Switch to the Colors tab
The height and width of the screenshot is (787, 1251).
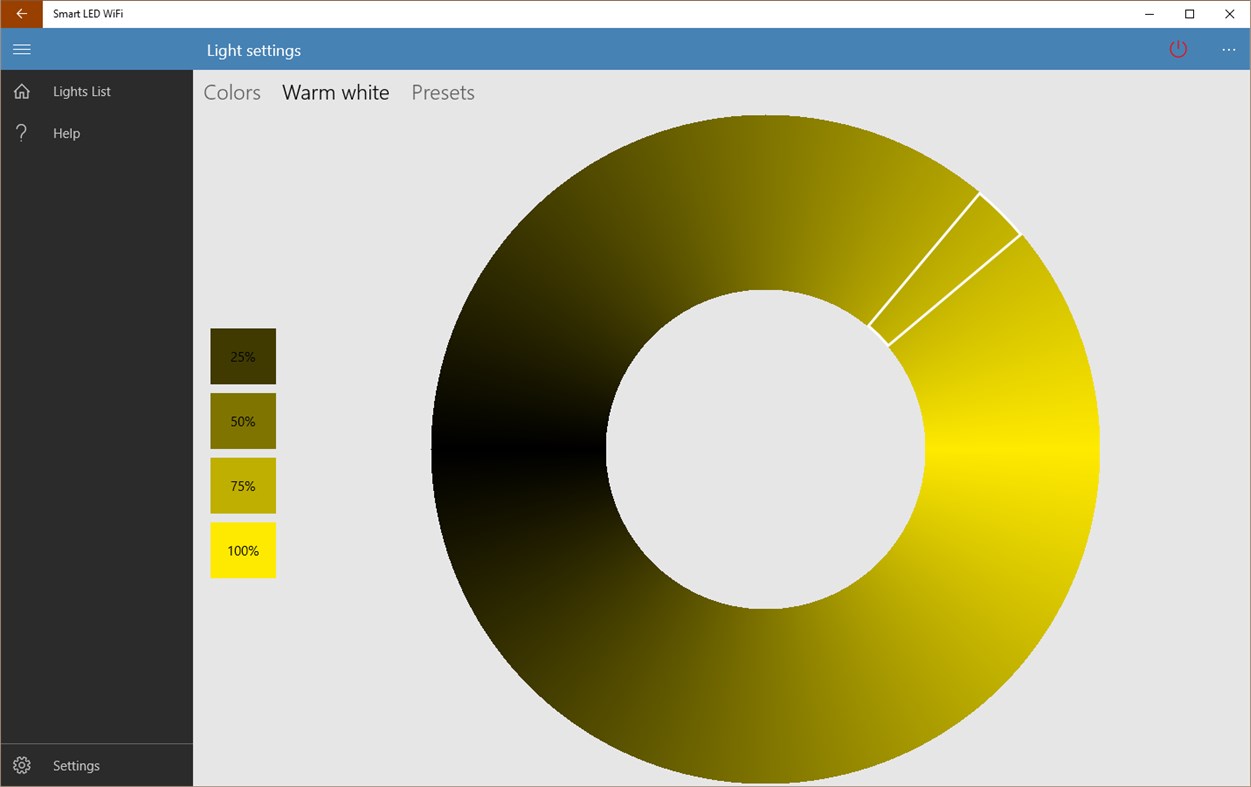232,92
